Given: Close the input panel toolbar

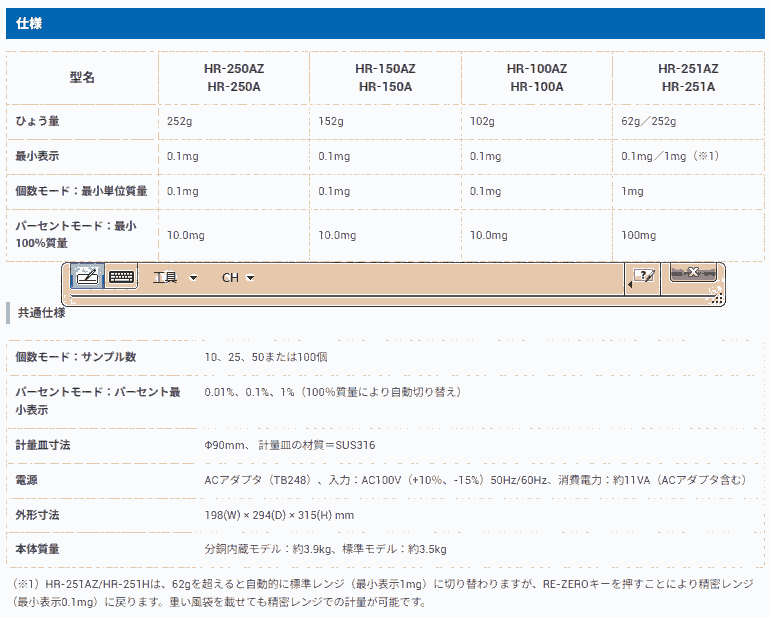Looking at the screenshot, I should pyautogui.click(x=692, y=272).
